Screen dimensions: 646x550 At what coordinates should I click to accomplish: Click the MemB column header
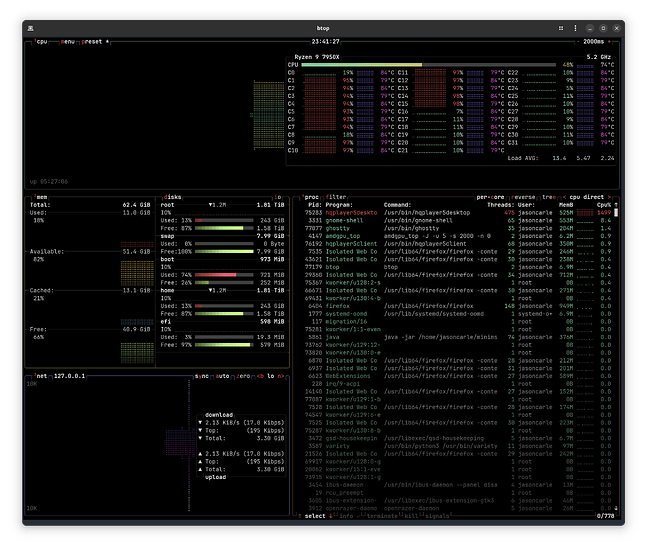[x=566, y=205]
